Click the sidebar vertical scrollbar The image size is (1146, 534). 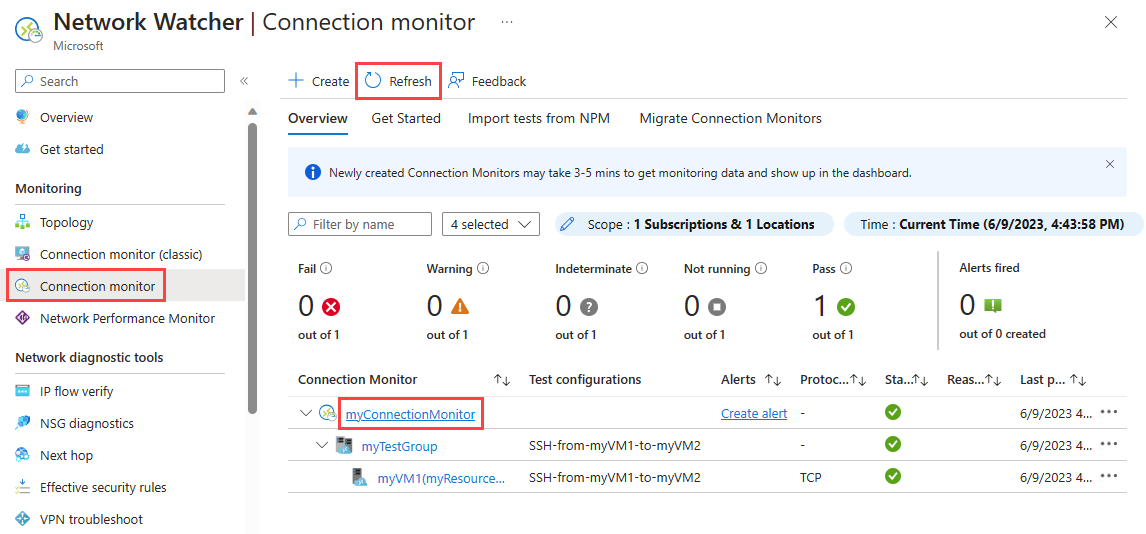pos(252,260)
